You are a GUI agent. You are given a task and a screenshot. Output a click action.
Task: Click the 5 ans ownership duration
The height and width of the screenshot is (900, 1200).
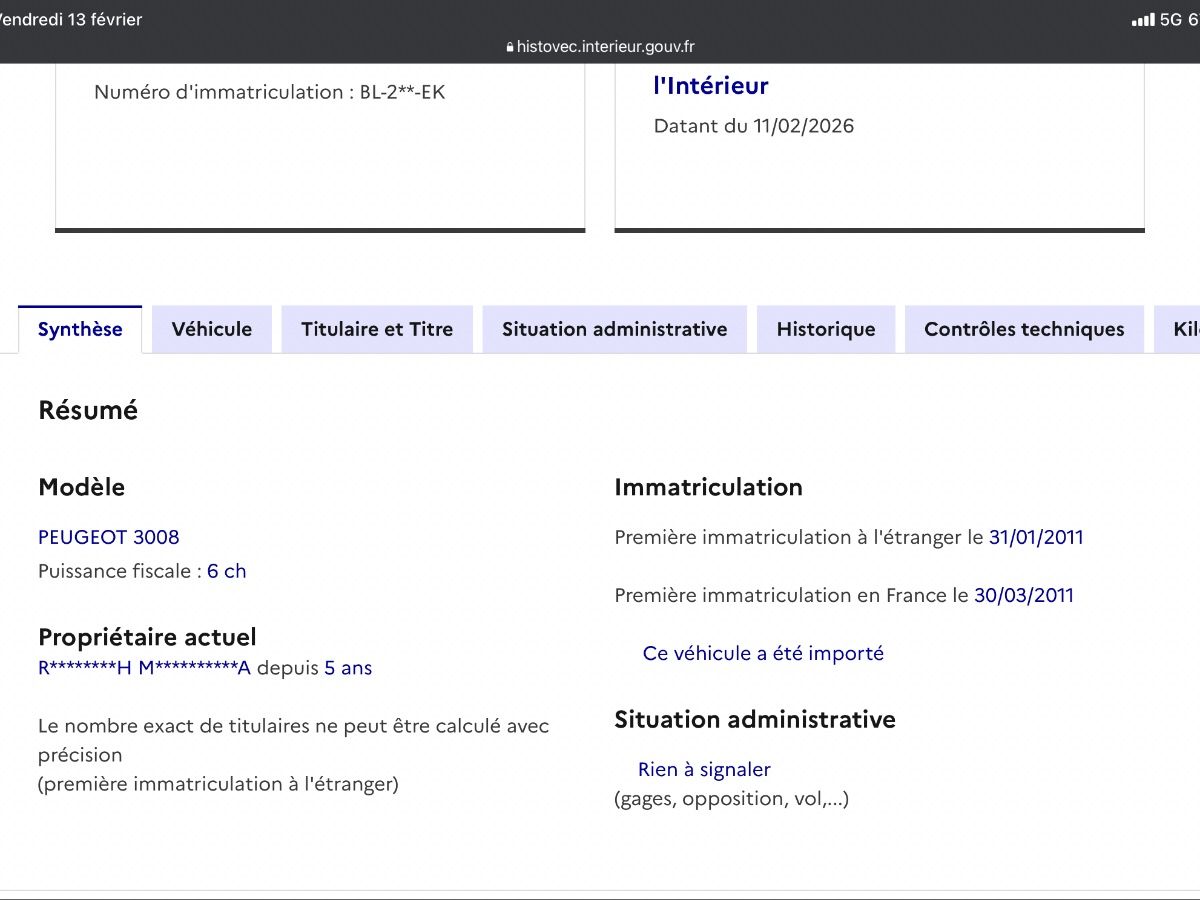(x=348, y=668)
